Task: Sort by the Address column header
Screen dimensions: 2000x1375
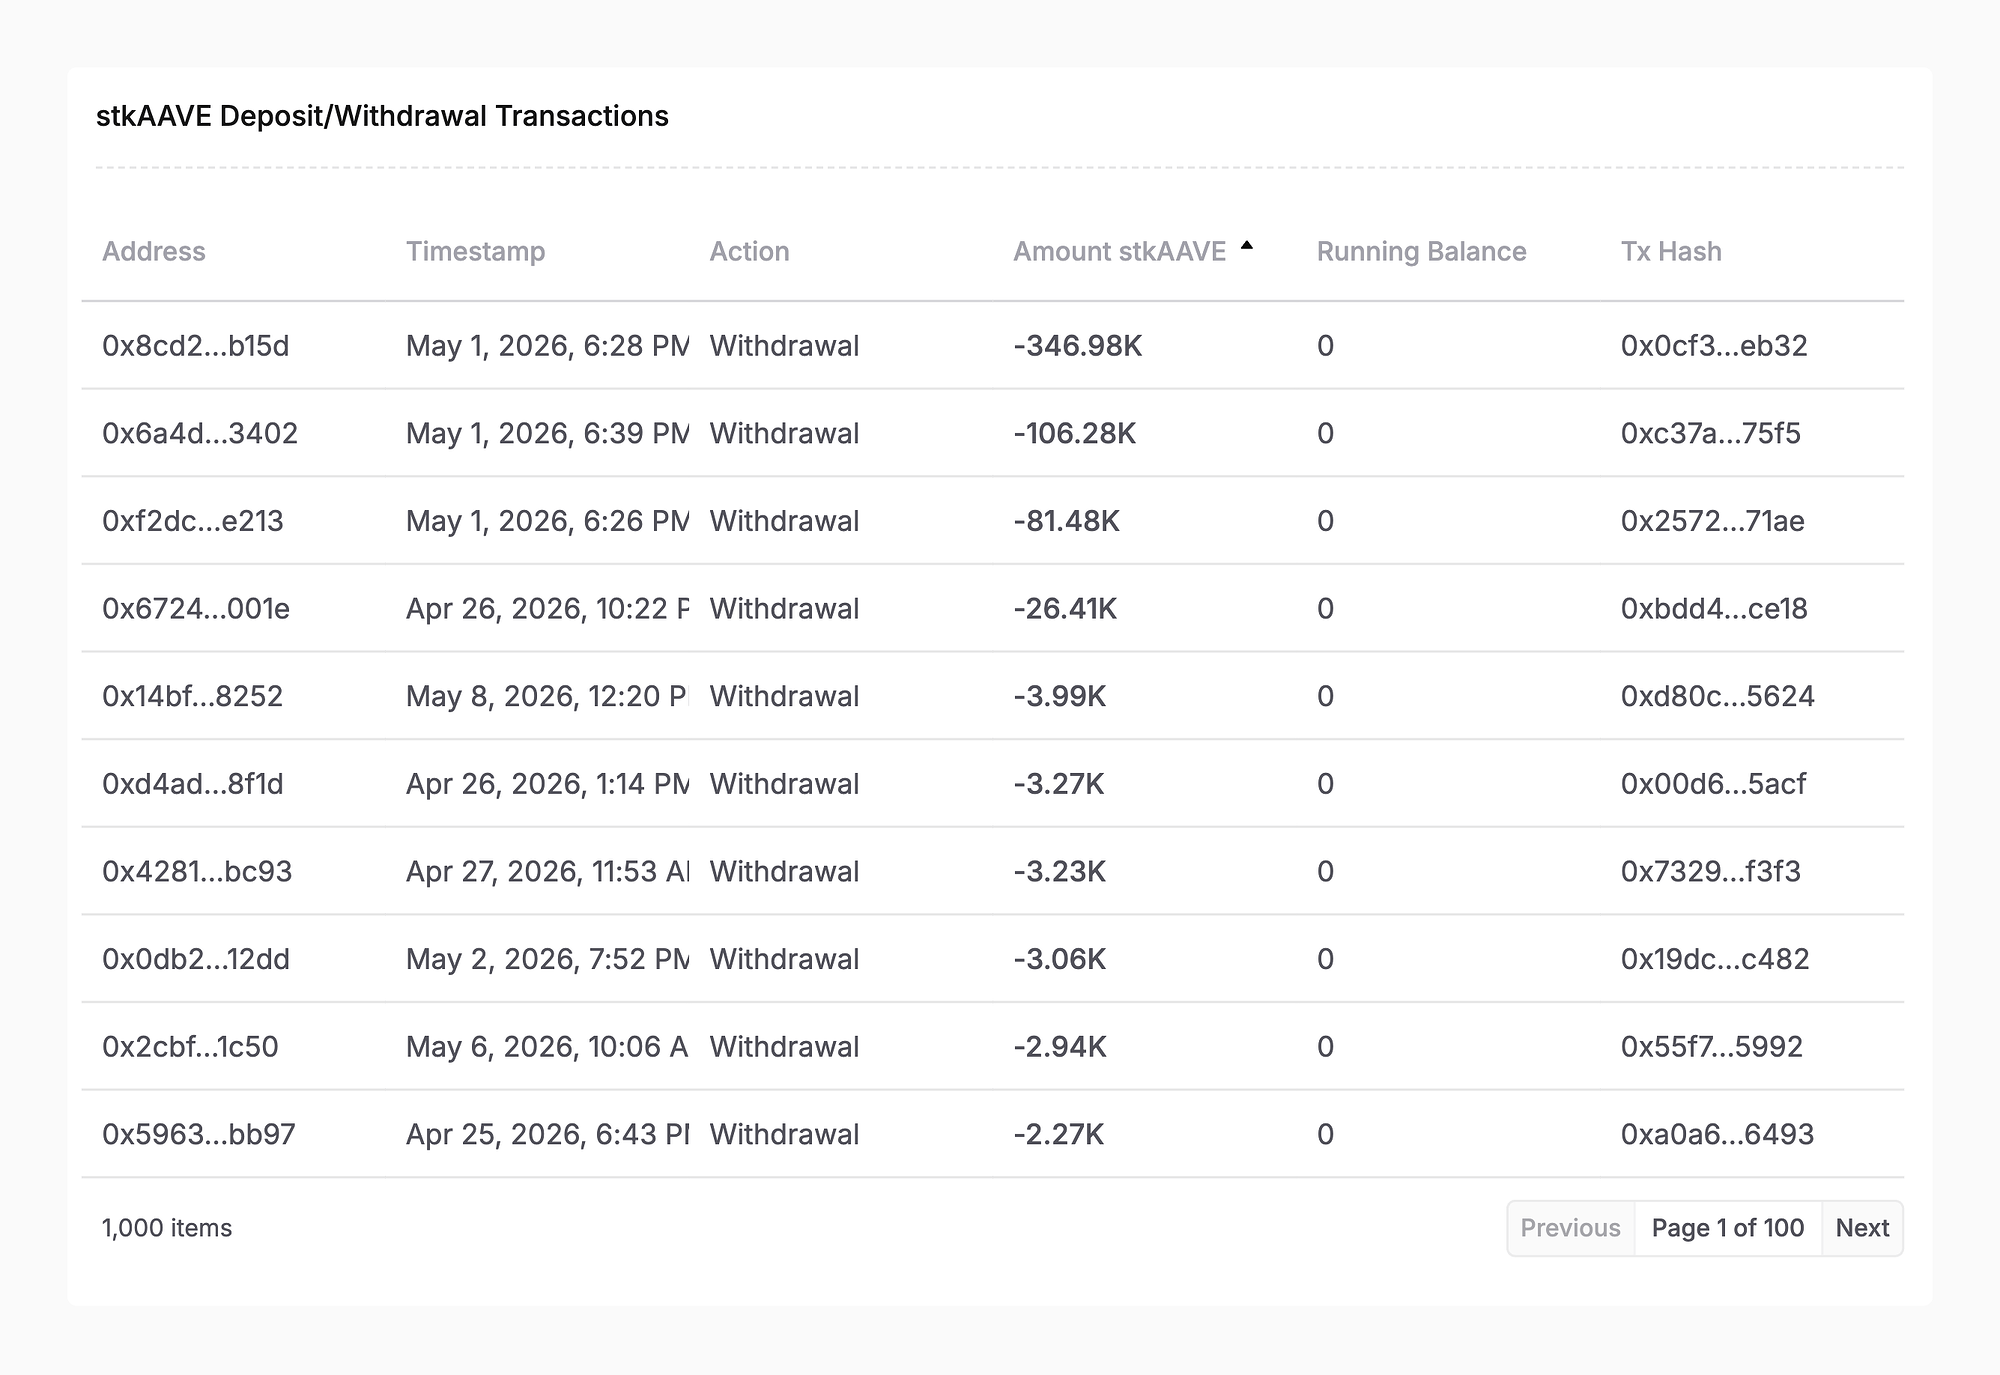Action: tap(154, 251)
